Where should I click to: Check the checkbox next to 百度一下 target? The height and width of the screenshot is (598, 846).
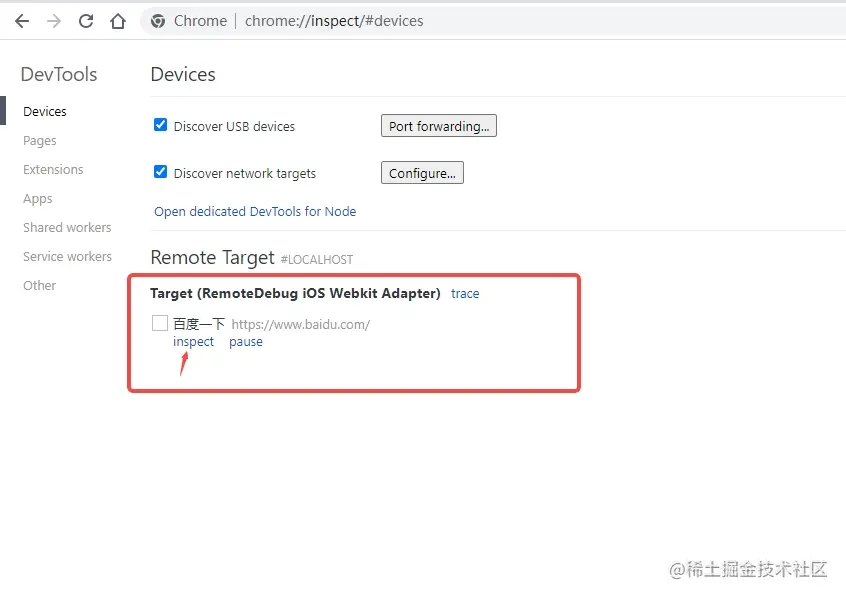tap(159, 322)
